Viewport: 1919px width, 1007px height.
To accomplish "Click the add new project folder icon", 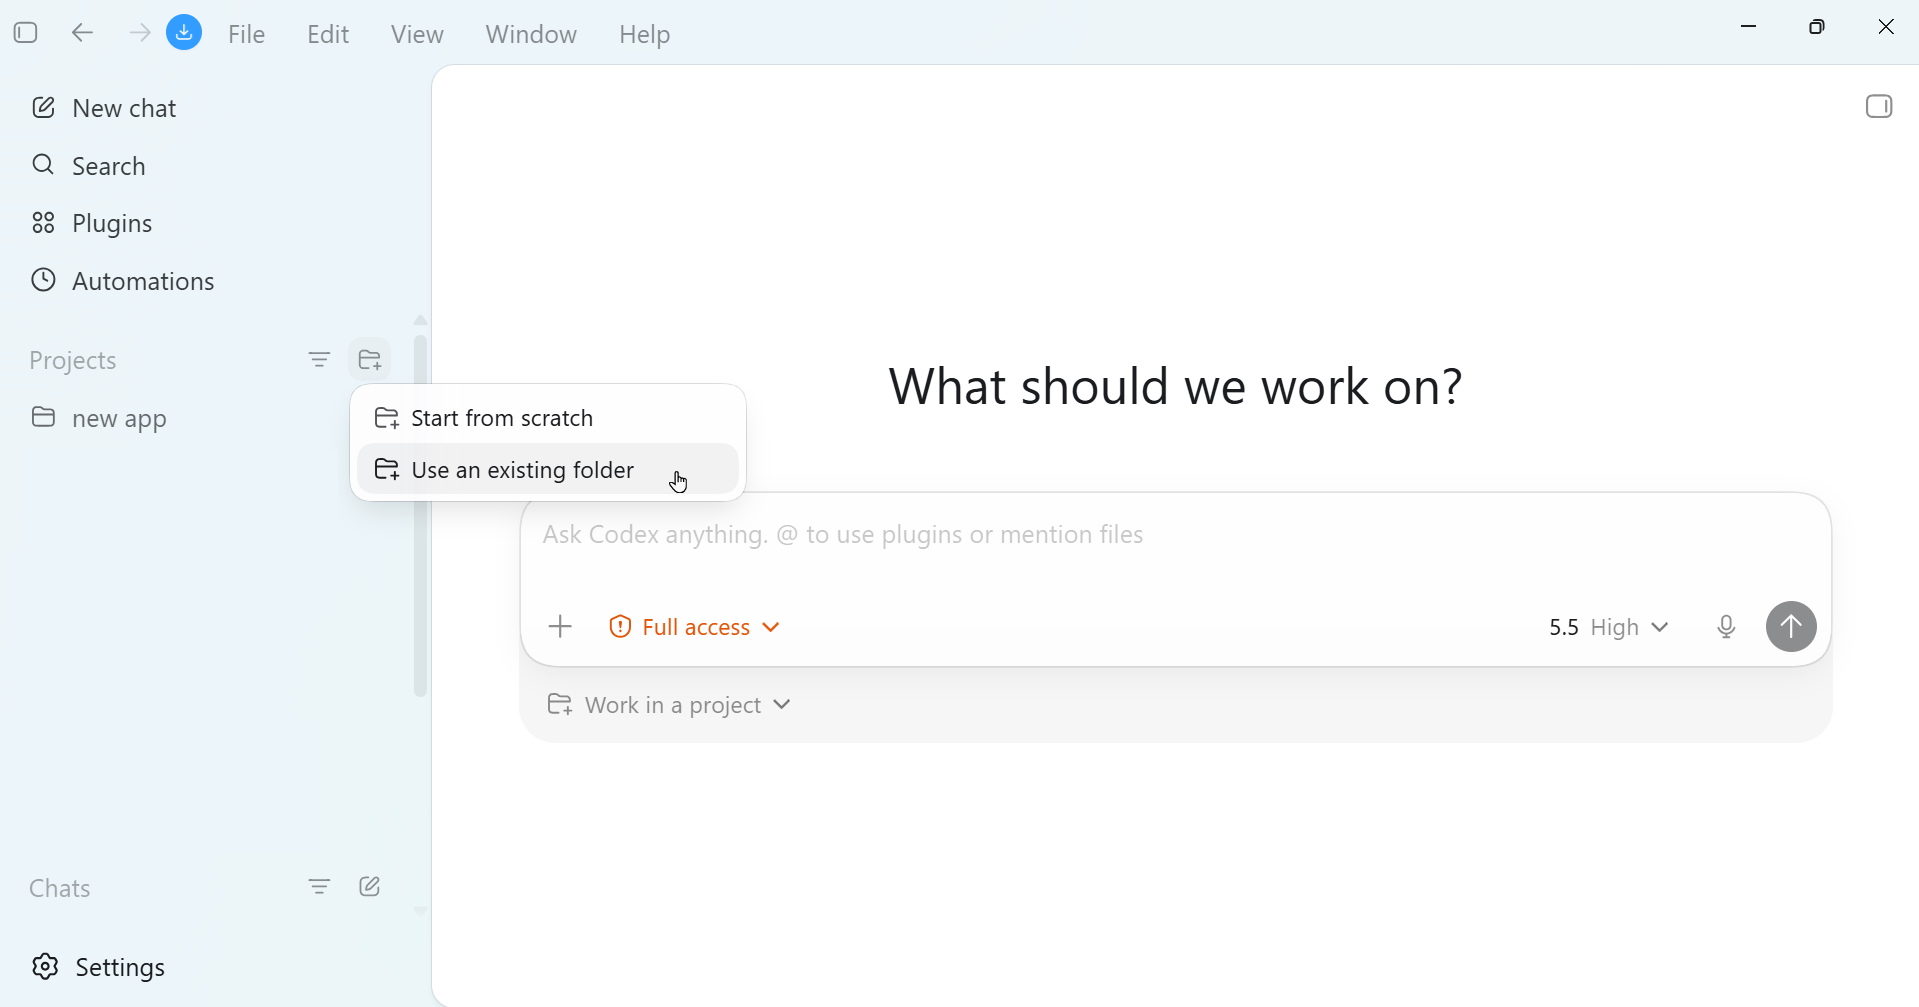I will coord(371,360).
